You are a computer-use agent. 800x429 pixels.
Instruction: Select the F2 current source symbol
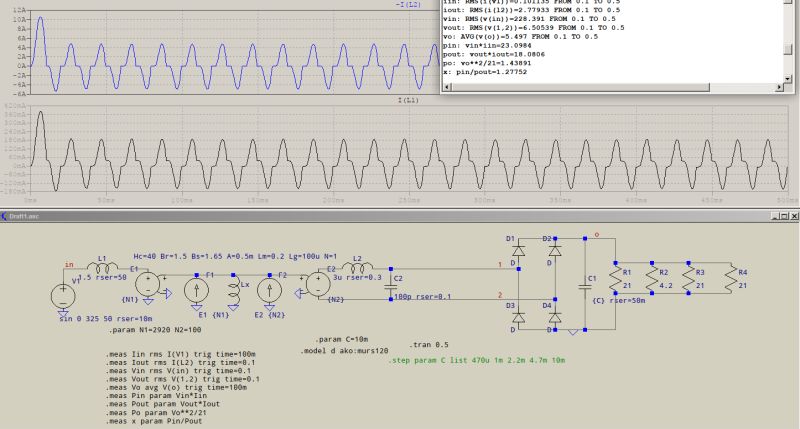269,290
